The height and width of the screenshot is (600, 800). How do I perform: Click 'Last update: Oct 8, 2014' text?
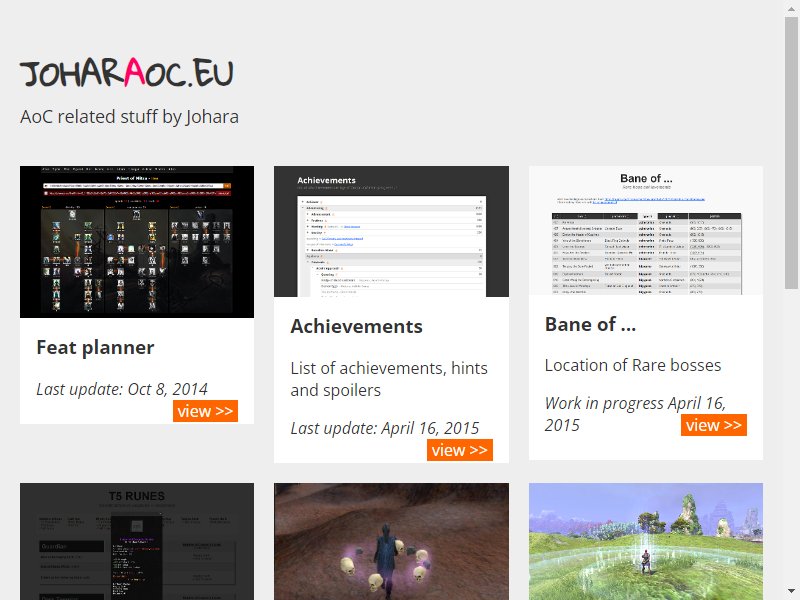tap(122, 389)
